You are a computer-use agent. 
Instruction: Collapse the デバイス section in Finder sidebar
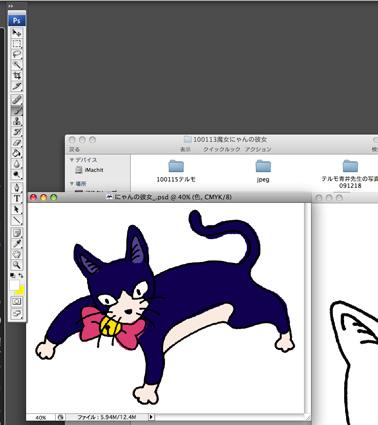click(x=72, y=160)
